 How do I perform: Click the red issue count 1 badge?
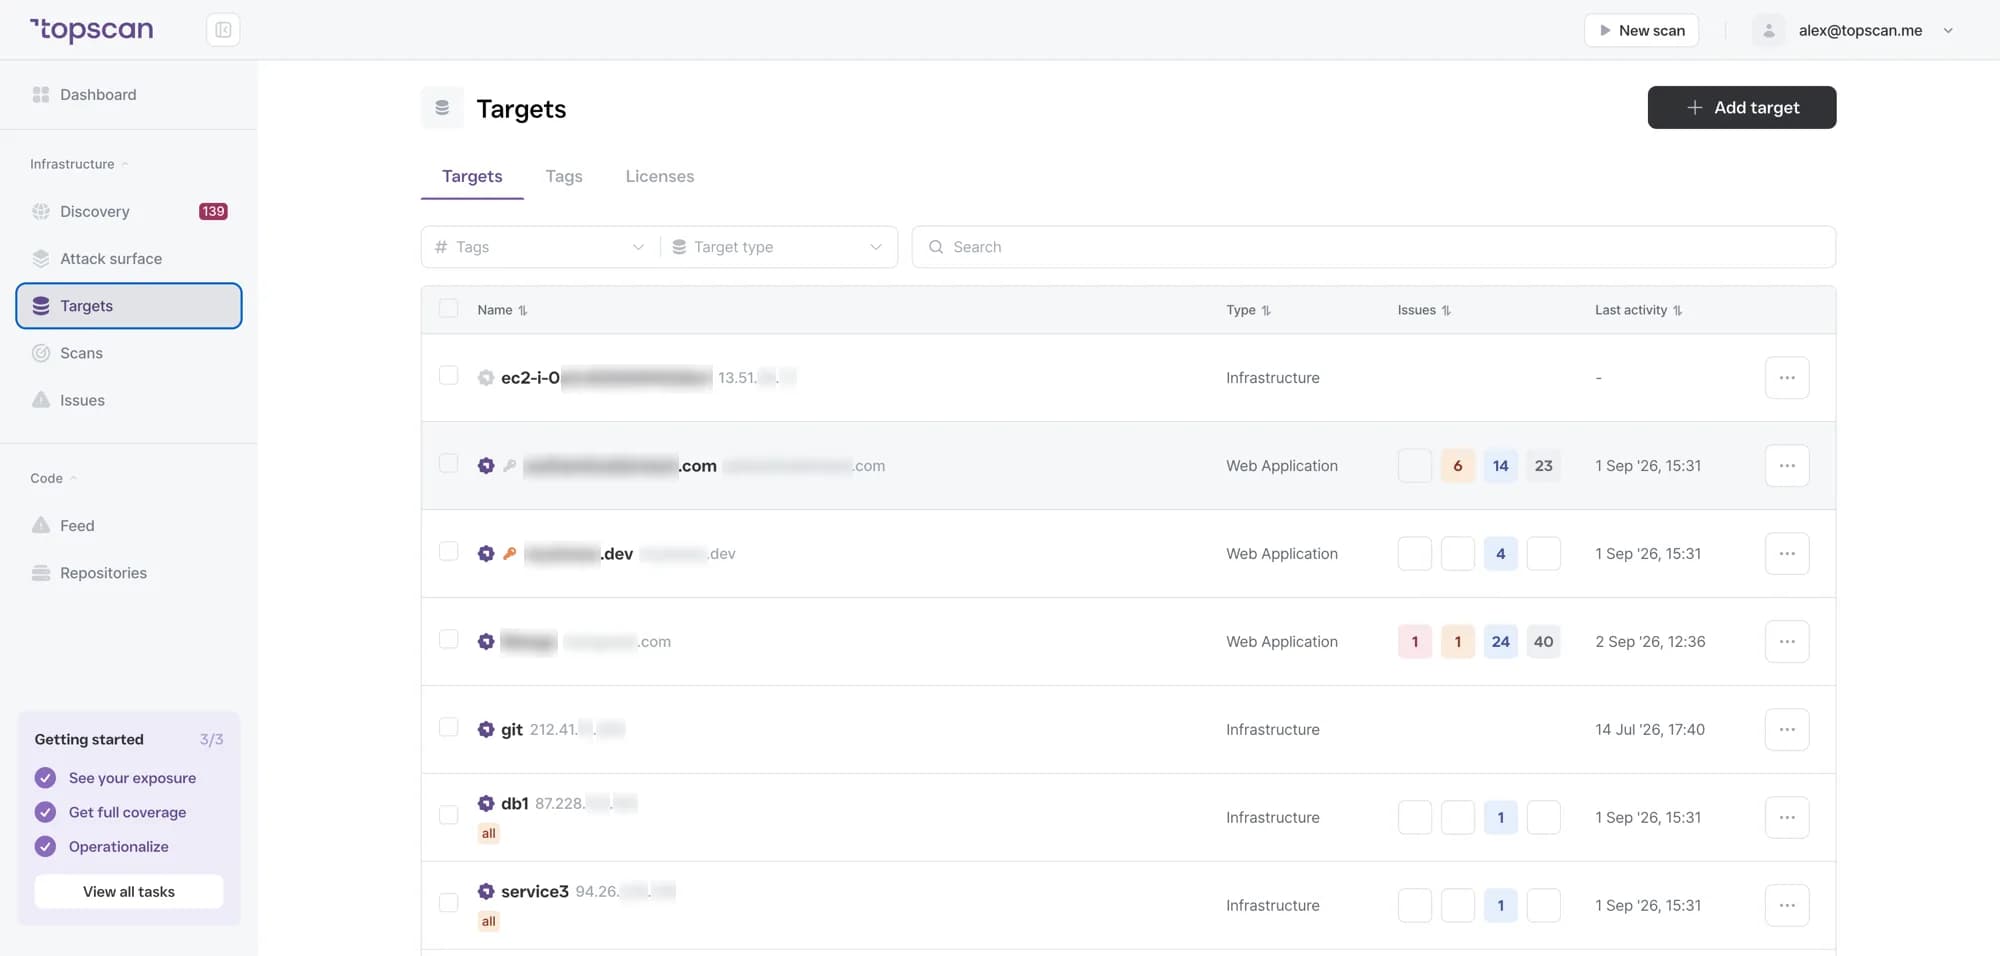click(x=1414, y=641)
